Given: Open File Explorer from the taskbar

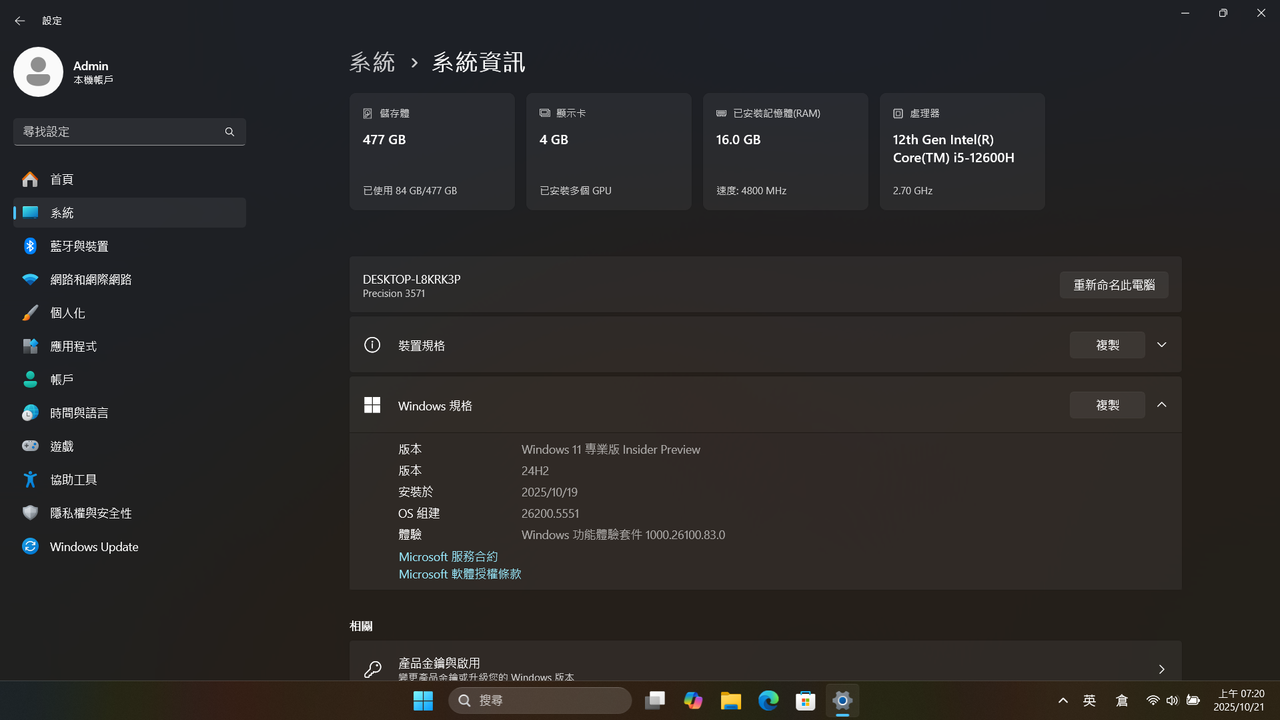Looking at the screenshot, I should pos(730,701).
